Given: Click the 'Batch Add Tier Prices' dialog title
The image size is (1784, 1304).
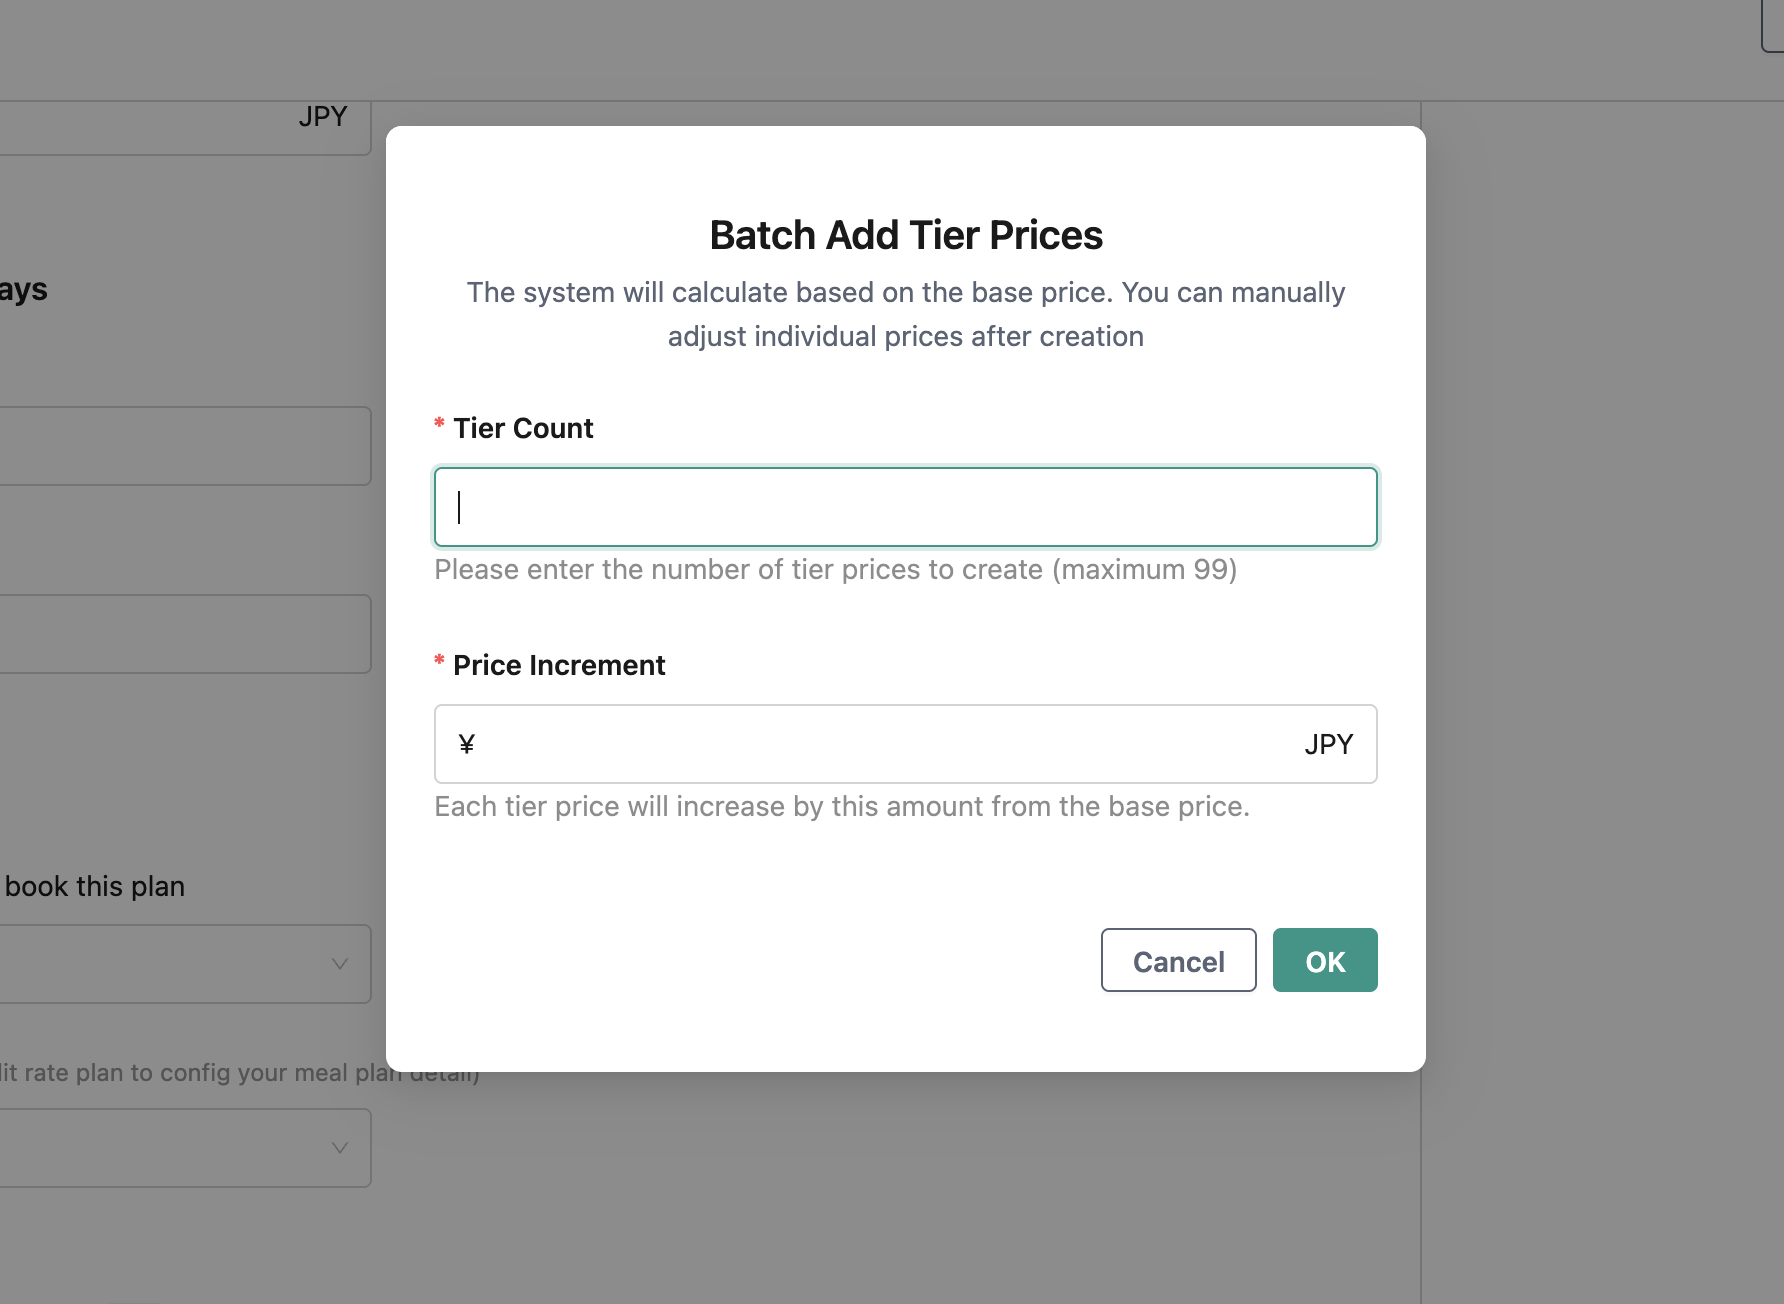Looking at the screenshot, I should (905, 234).
